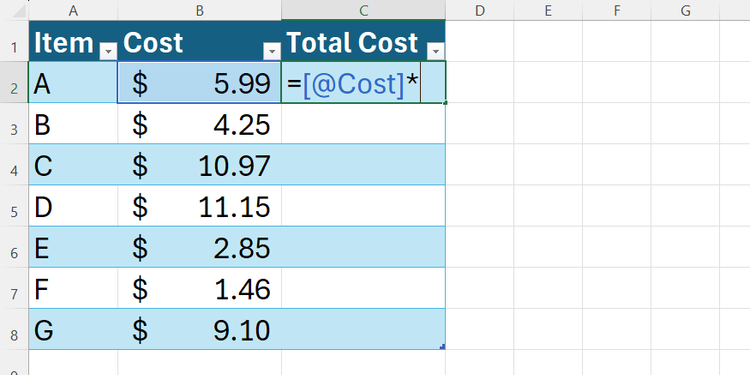Open the Total Cost column filter dropdown
Image resolution: width=750 pixels, height=375 pixels.
pos(436,51)
